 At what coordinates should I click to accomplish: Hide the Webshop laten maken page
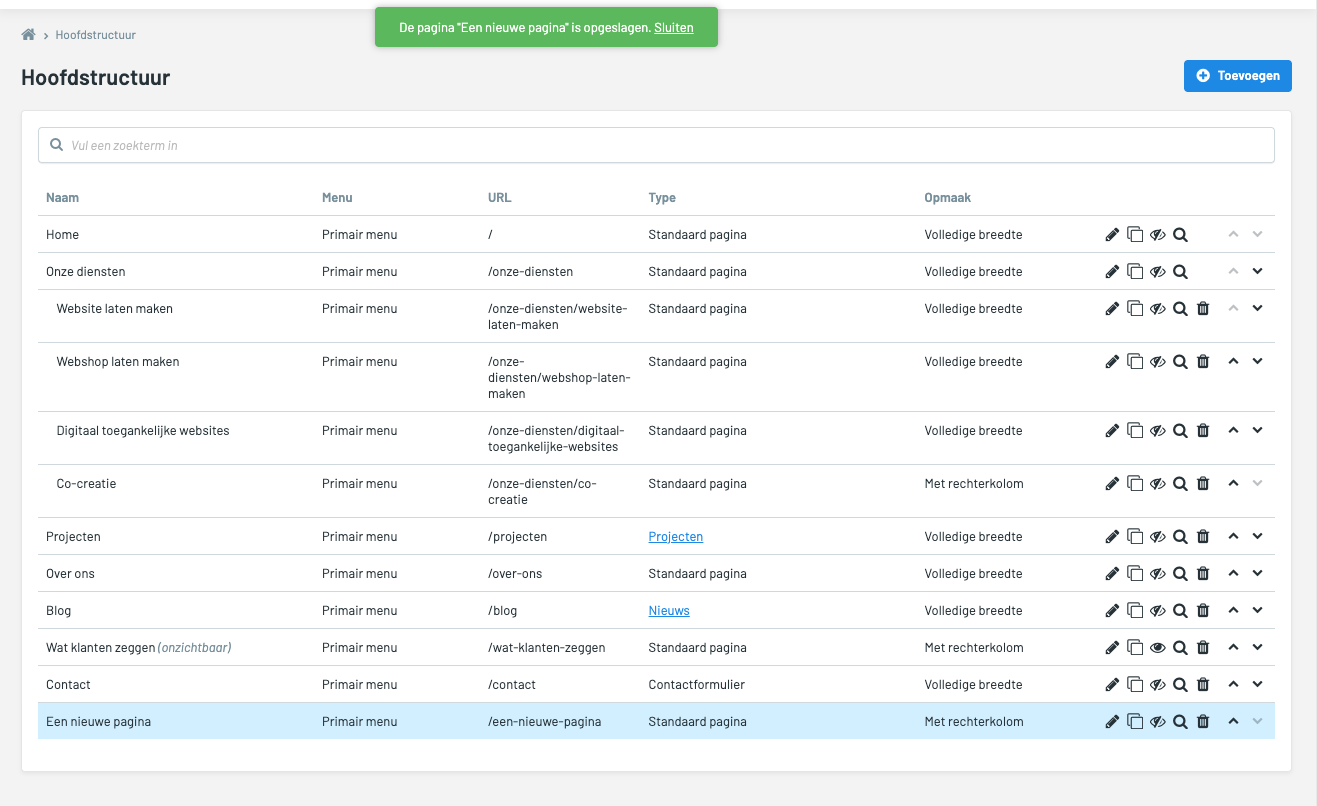(x=1158, y=362)
